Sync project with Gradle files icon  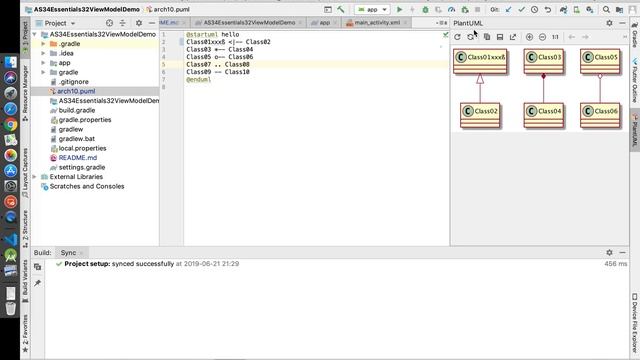[564, 9]
